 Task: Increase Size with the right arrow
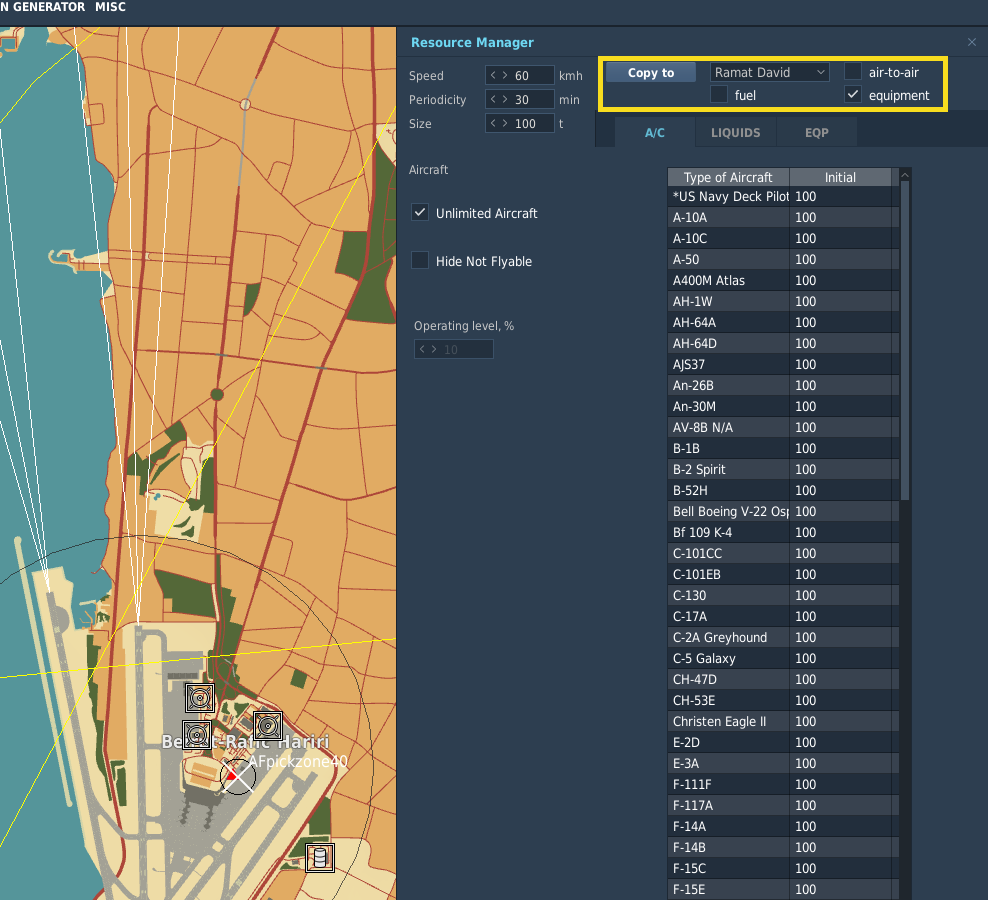(505, 123)
